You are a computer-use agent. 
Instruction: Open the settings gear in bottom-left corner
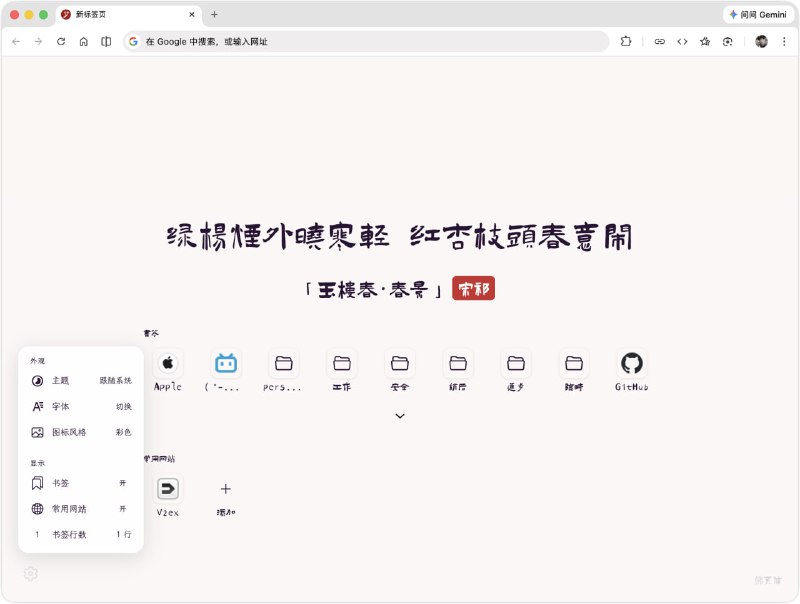[30, 573]
